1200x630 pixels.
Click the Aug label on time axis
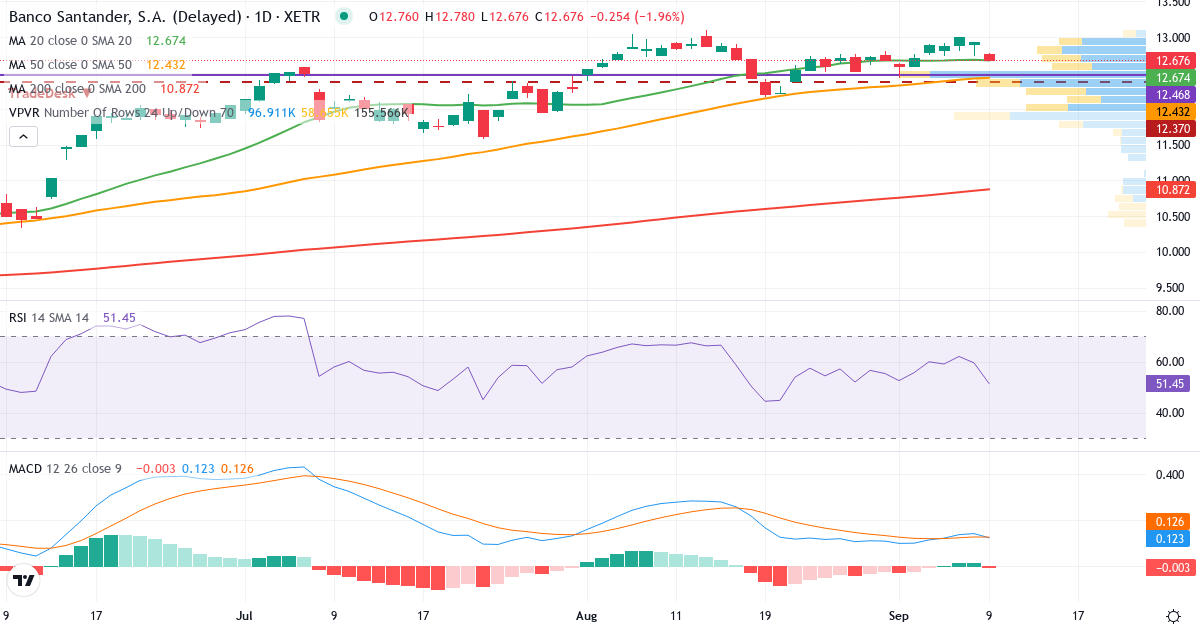(x=585, y=616)
